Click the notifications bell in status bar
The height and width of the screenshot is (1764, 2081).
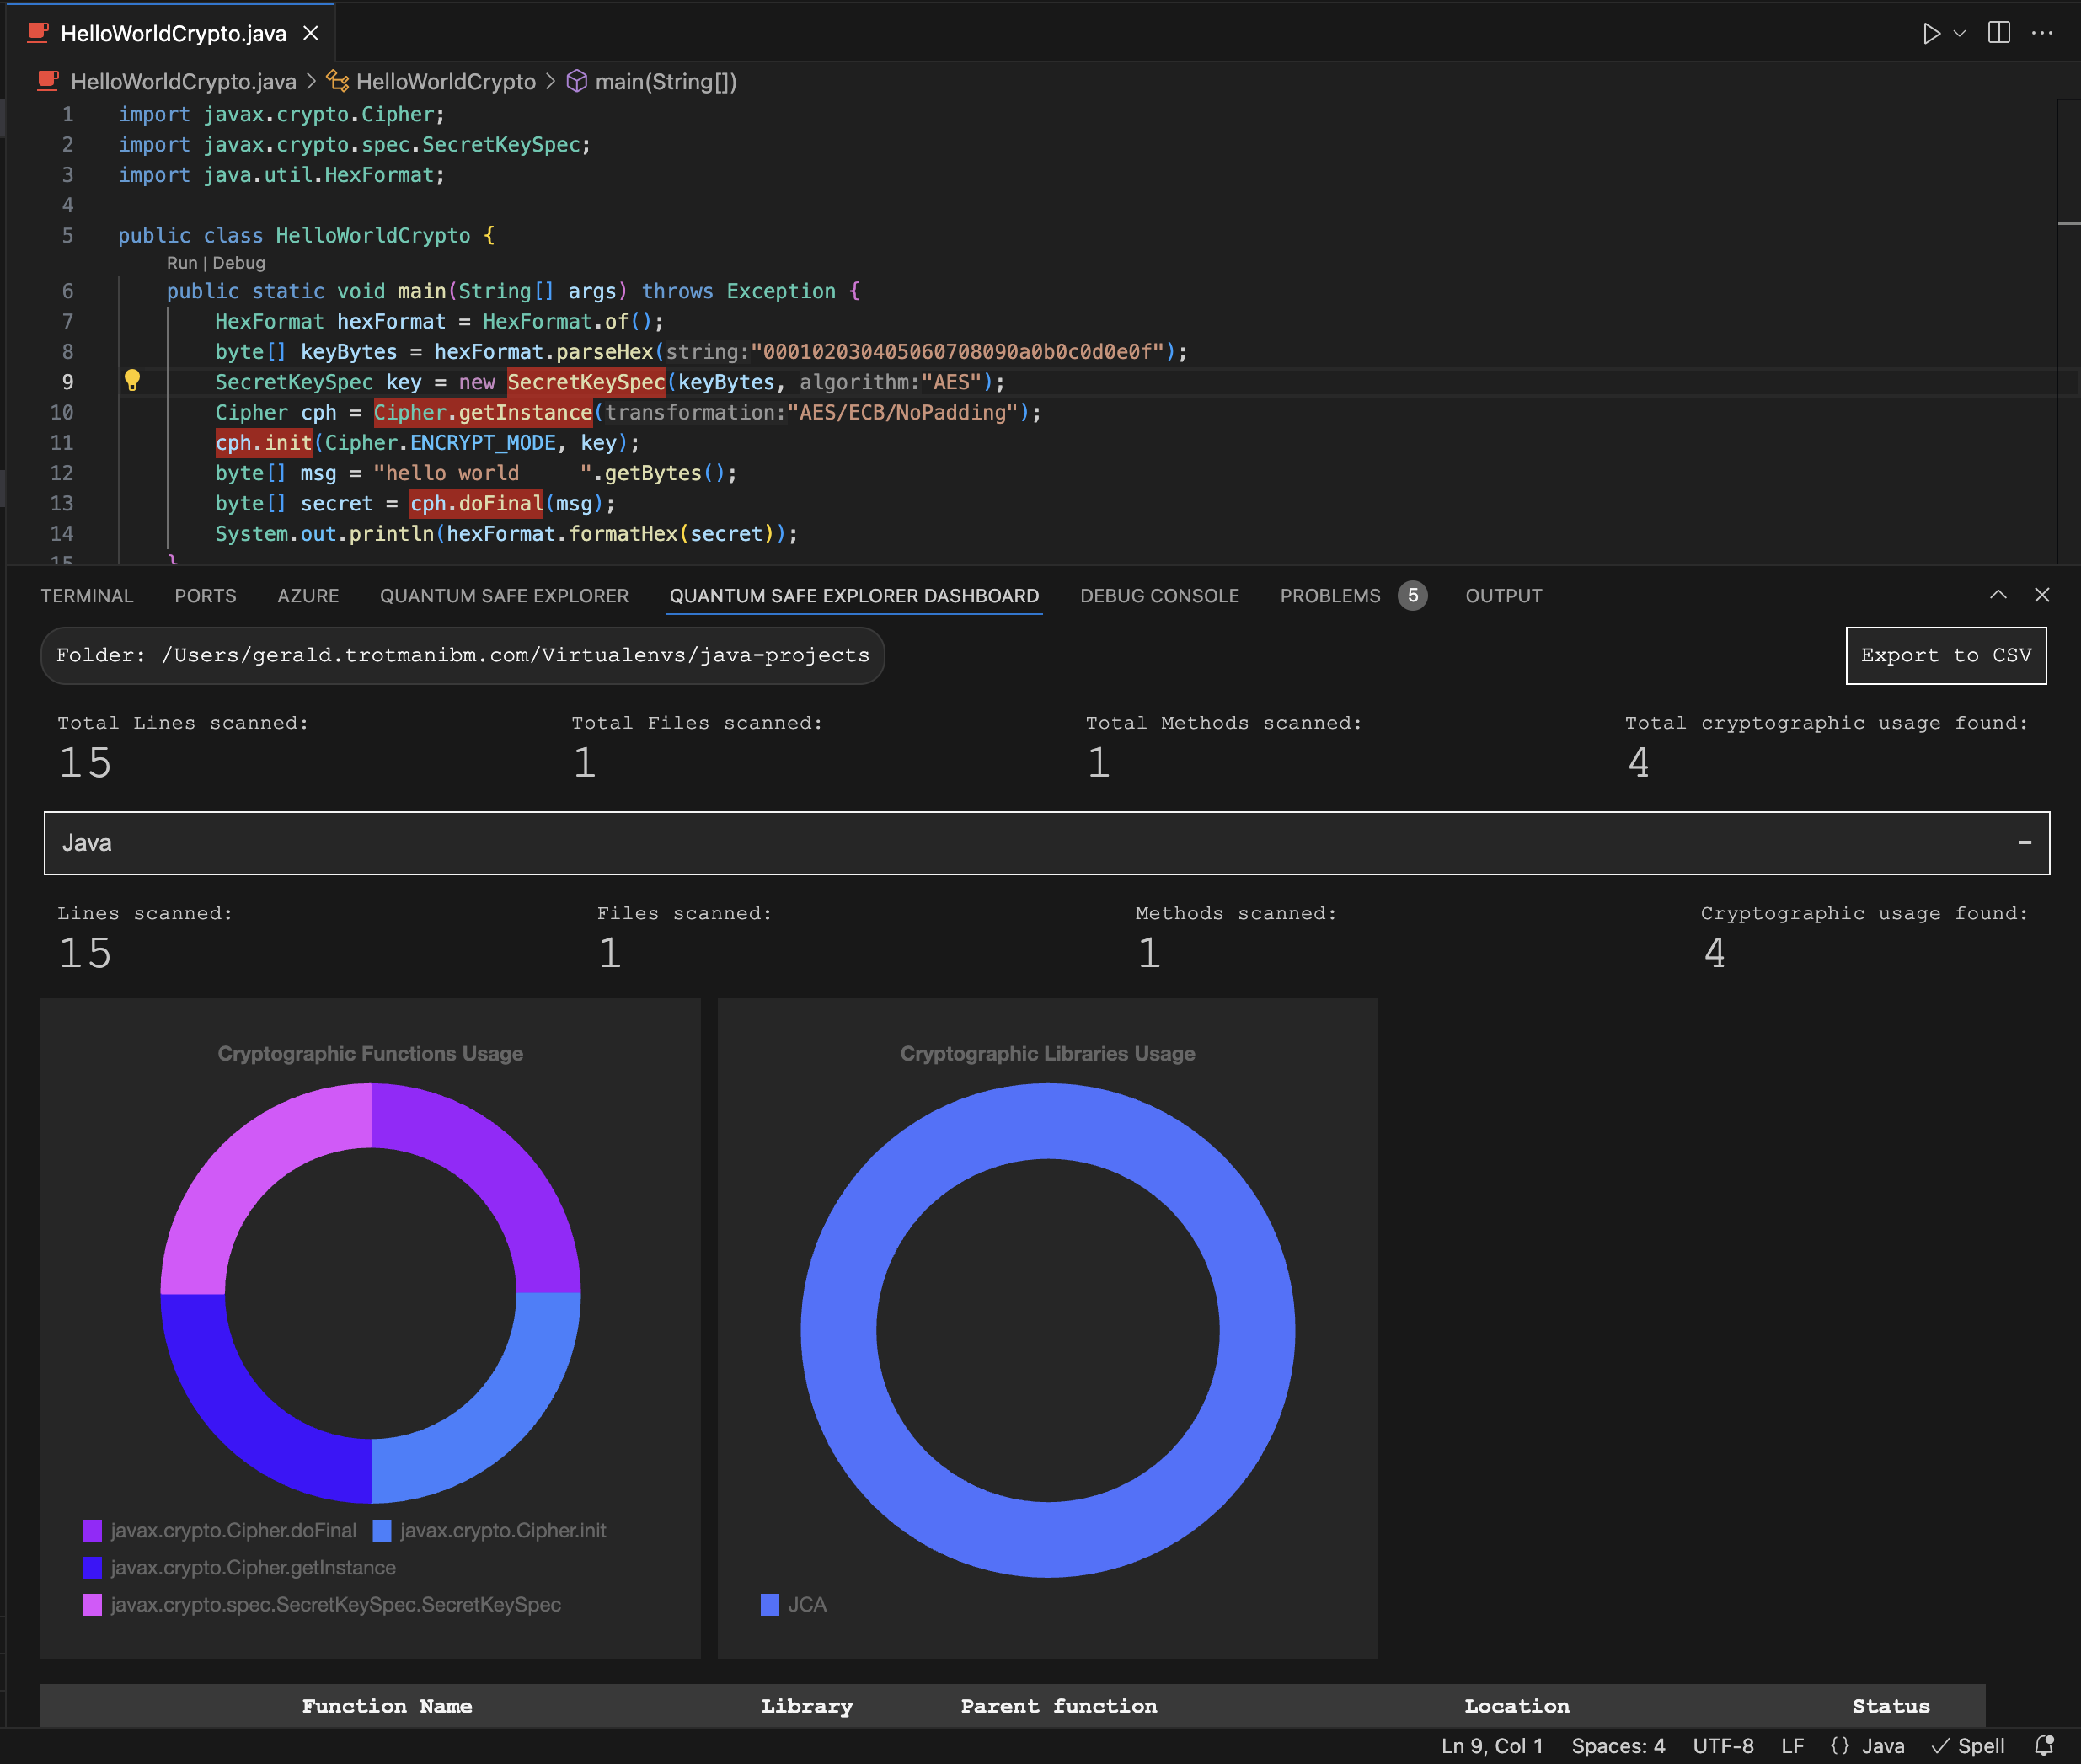point(2044,1746)
